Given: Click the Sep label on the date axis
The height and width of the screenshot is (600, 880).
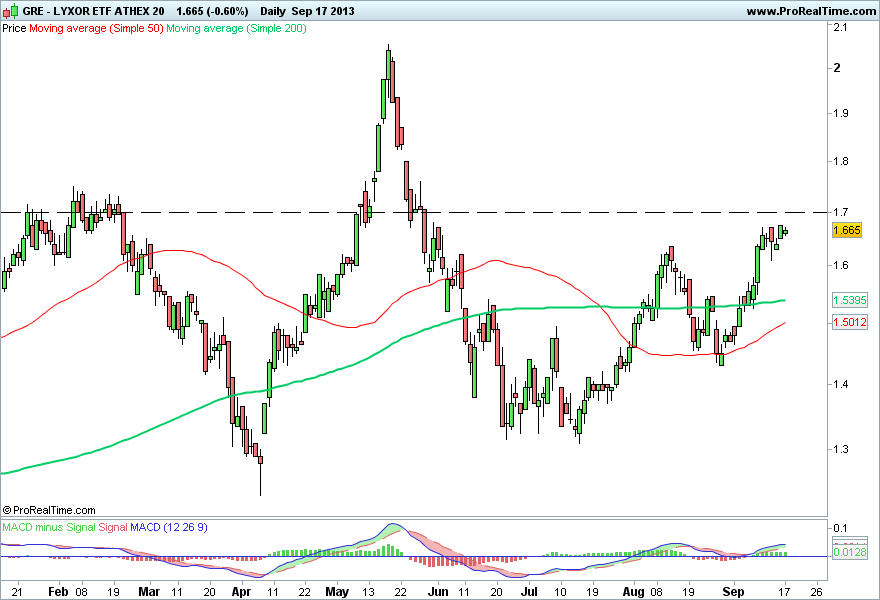Looking at the screenshot, I should 733,592.
